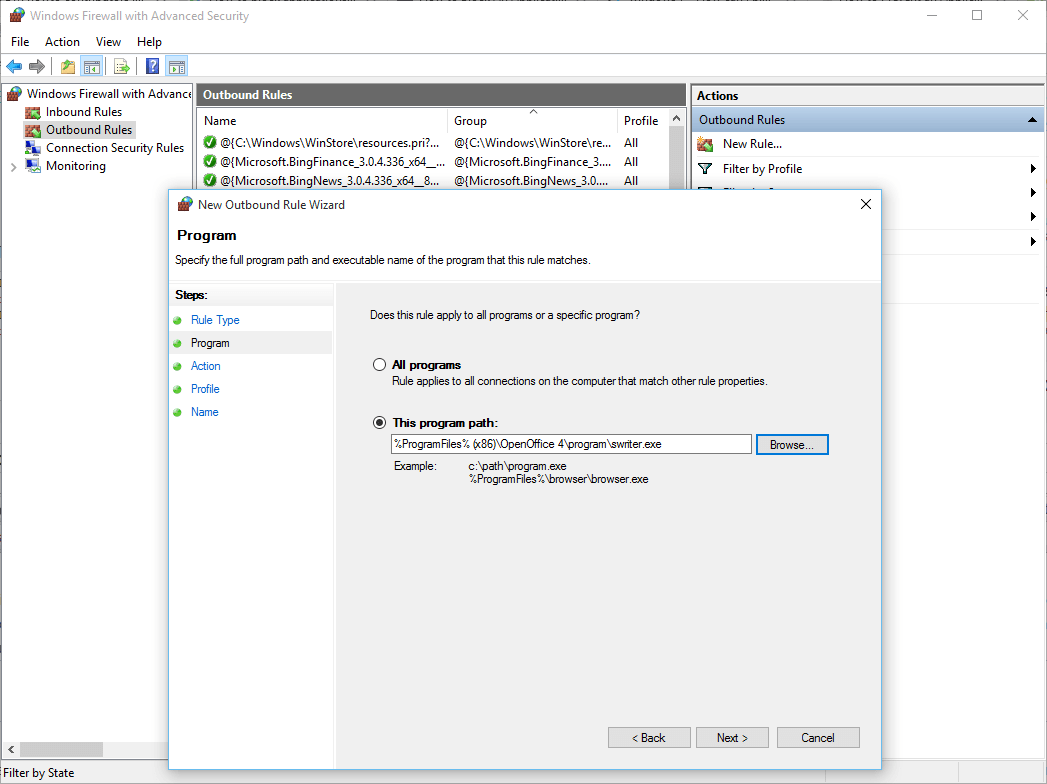Open Help via blue question mark icon
This screenshot has width=1047, height=784.
152,67
